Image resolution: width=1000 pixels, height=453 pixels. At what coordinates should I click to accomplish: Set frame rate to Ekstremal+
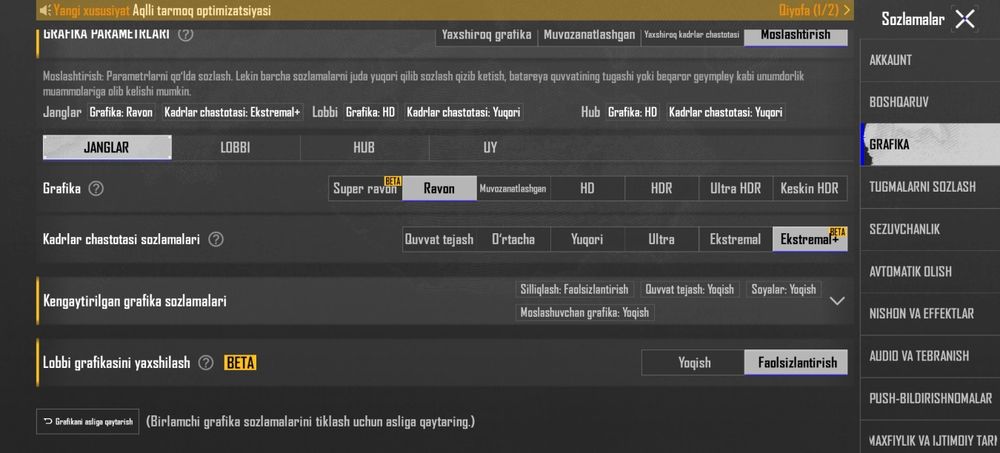point(810,239)
